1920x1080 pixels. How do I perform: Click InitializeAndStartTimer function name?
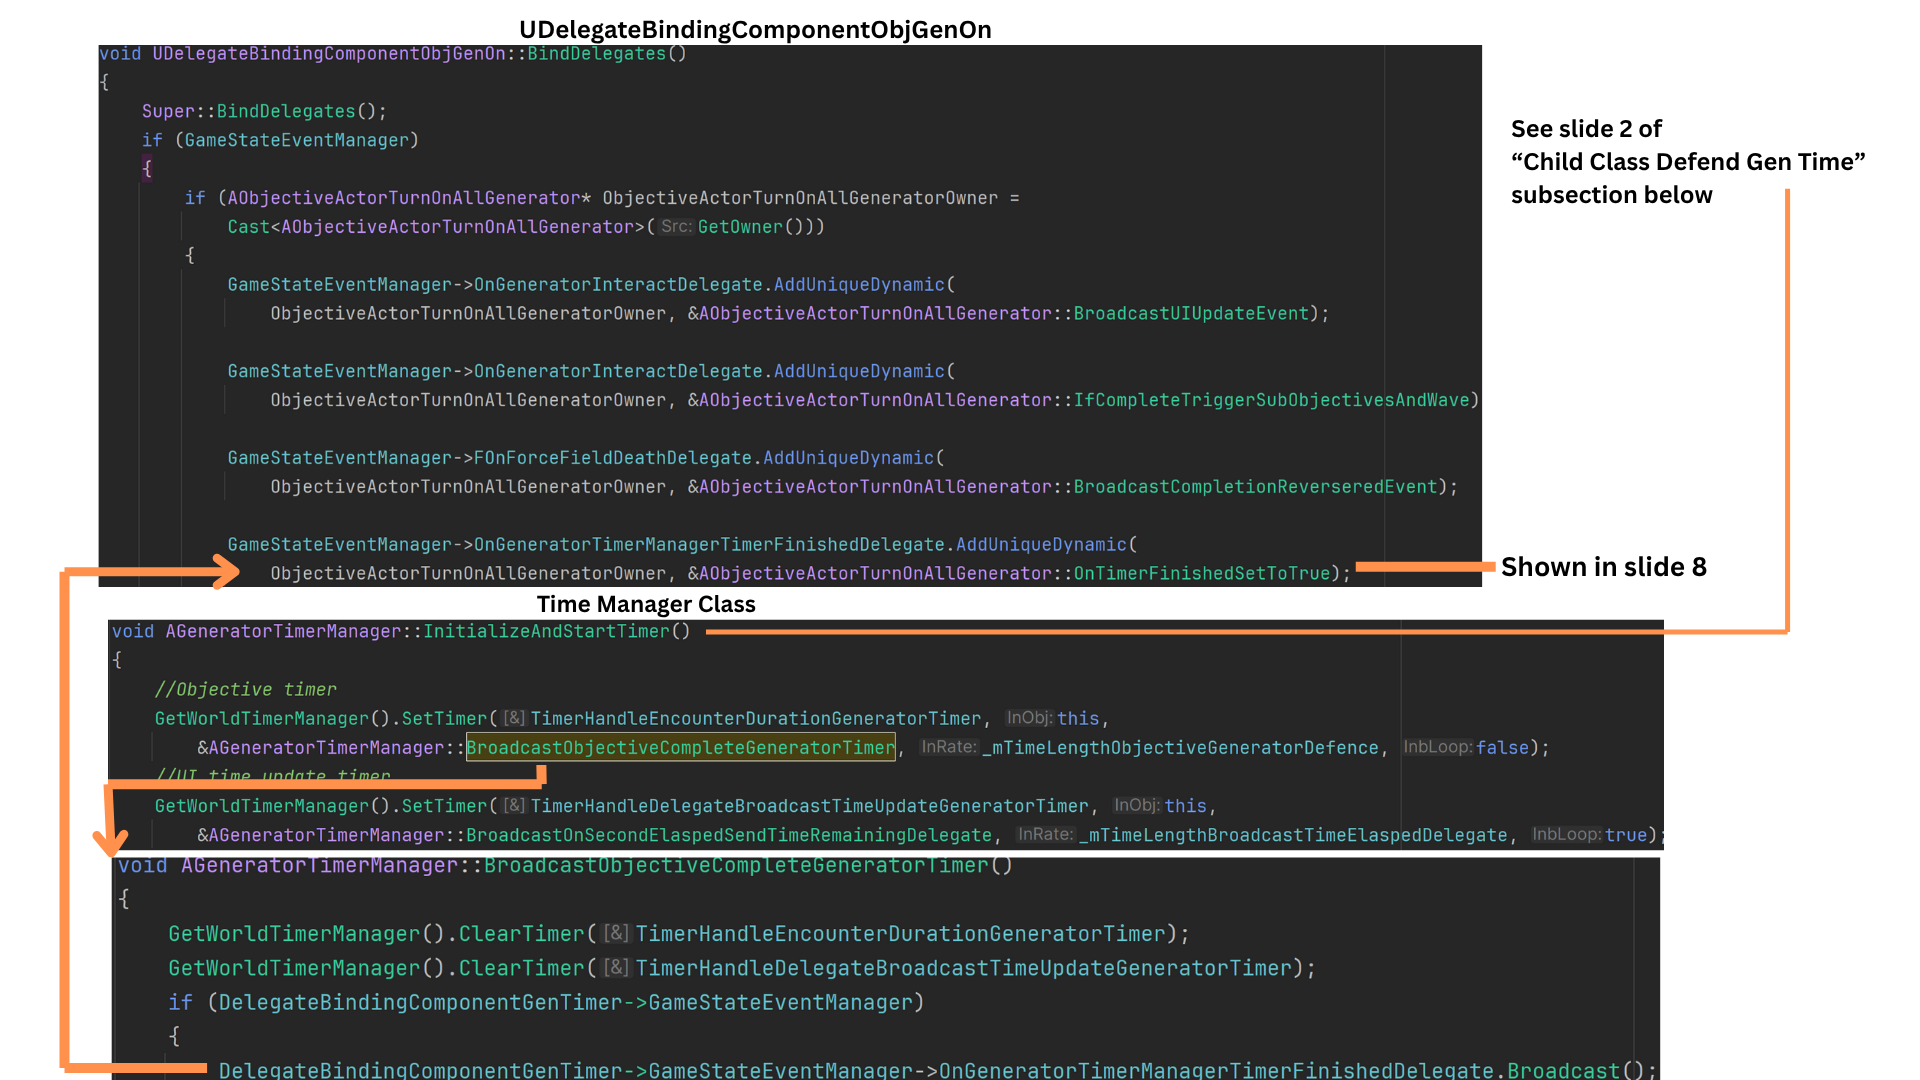pyautogui.click(x=546, y=631)
